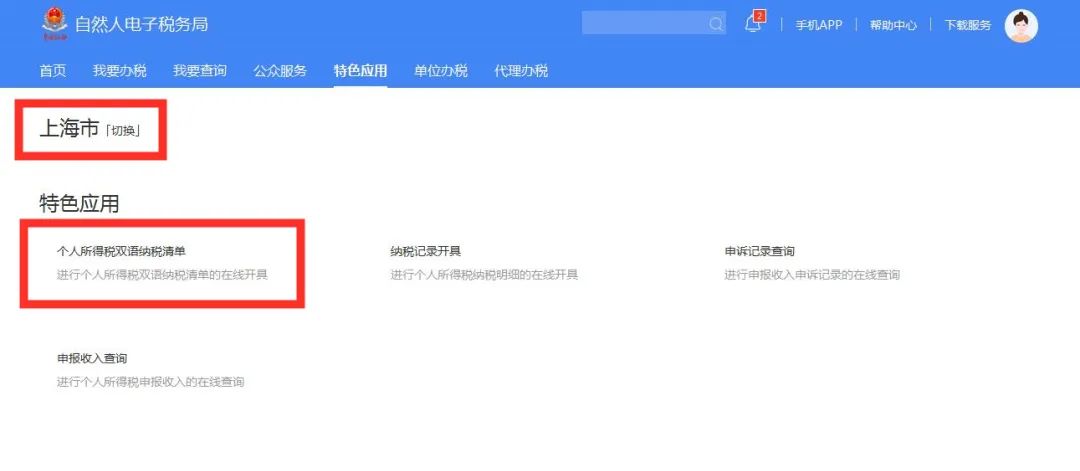The height and width of the screenshot is (471, 1080).
Task: Switch to the 我要办税 tab
Action: click(x=120, y=70)
